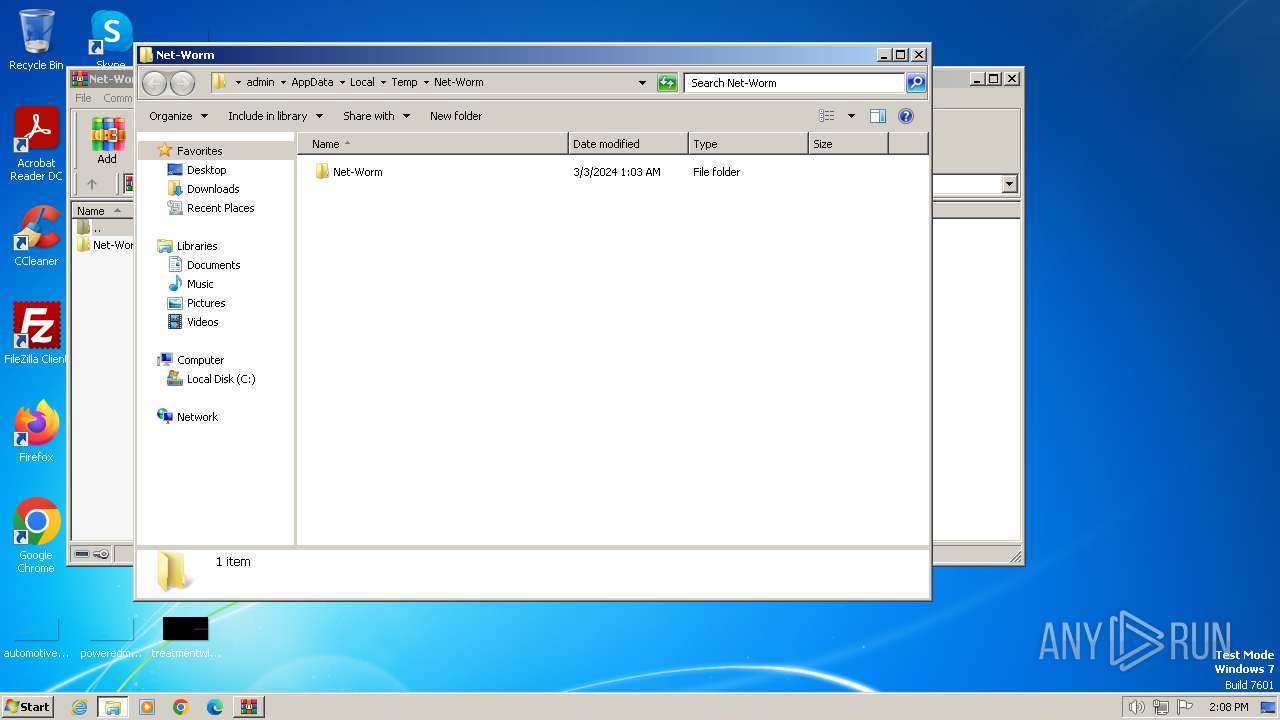Click WinRAR up-one-level arrow
1280x720 pixels.
tap(92, 184)
